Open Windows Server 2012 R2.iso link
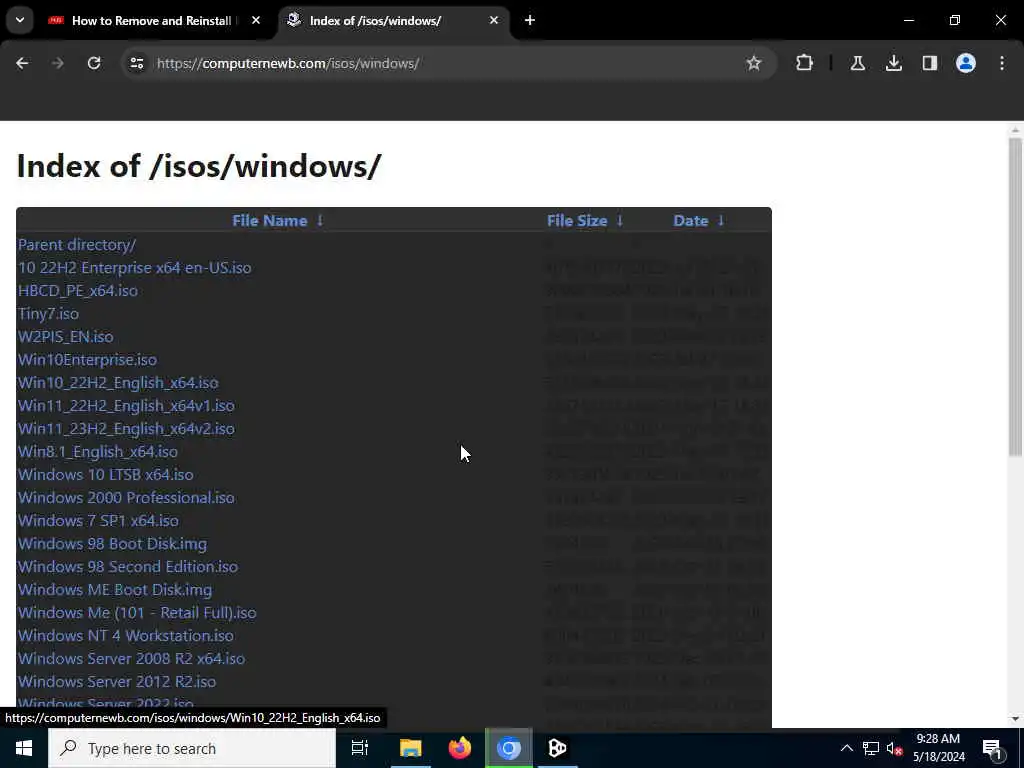1024x768 pixels. [117, 681]
